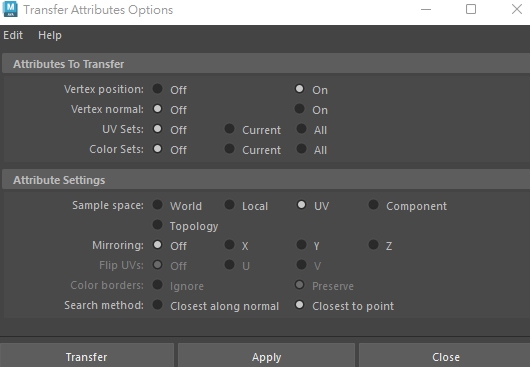Click the Maya app icon in title bar
The image size is (530, 367).
coord(10,9)
